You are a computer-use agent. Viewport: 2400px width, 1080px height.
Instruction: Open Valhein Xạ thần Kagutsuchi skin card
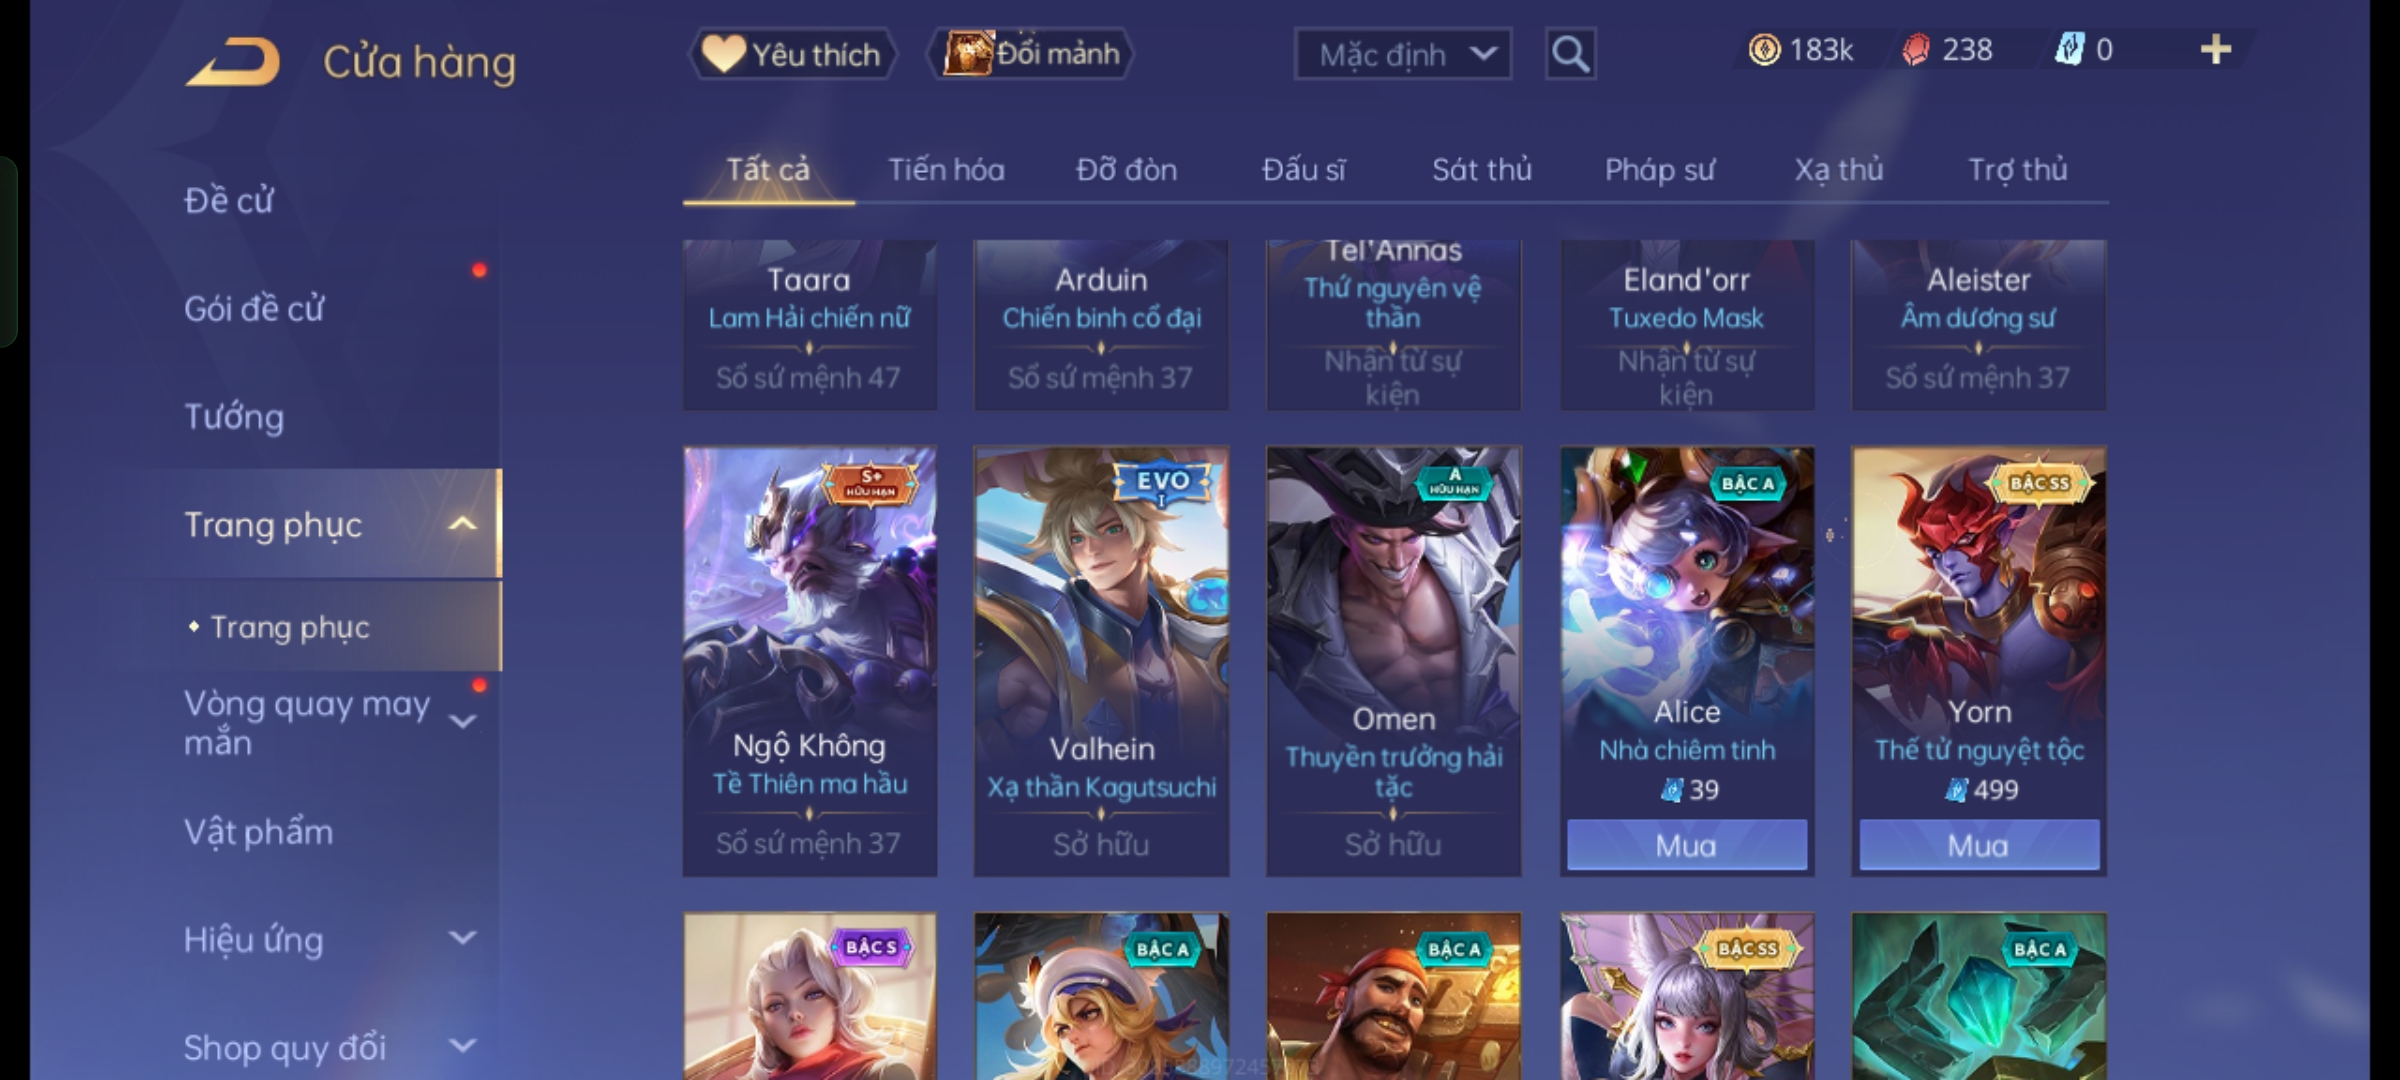(1101, 661)
